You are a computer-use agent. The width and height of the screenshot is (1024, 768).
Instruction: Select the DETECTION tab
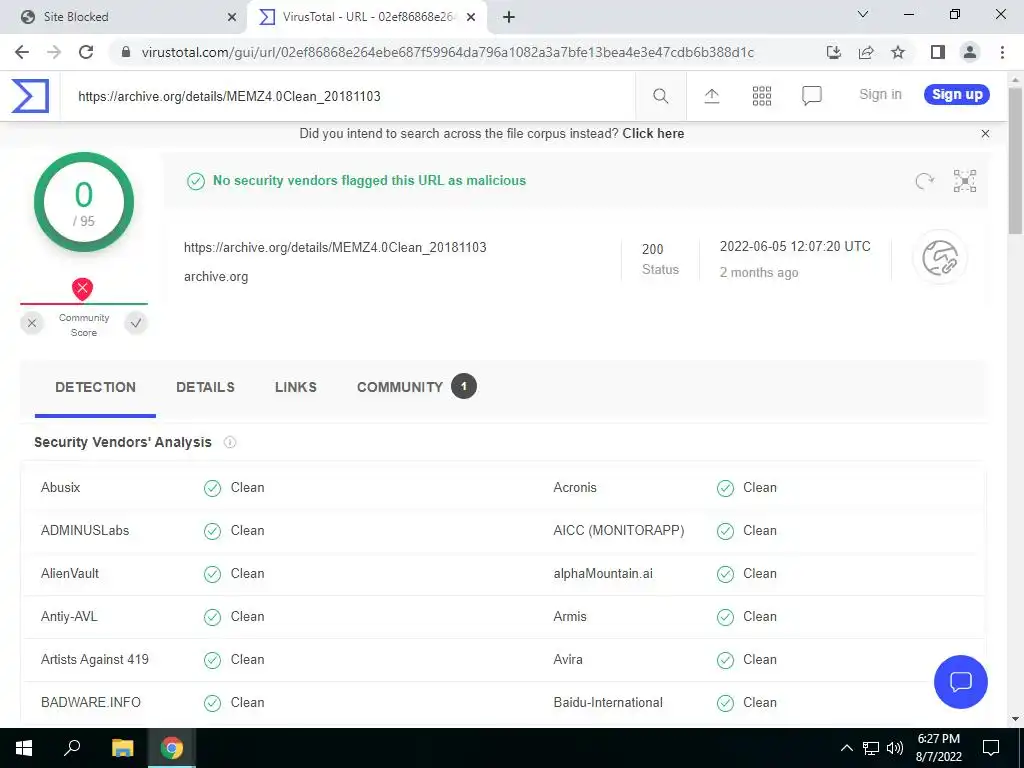(95, 387)
